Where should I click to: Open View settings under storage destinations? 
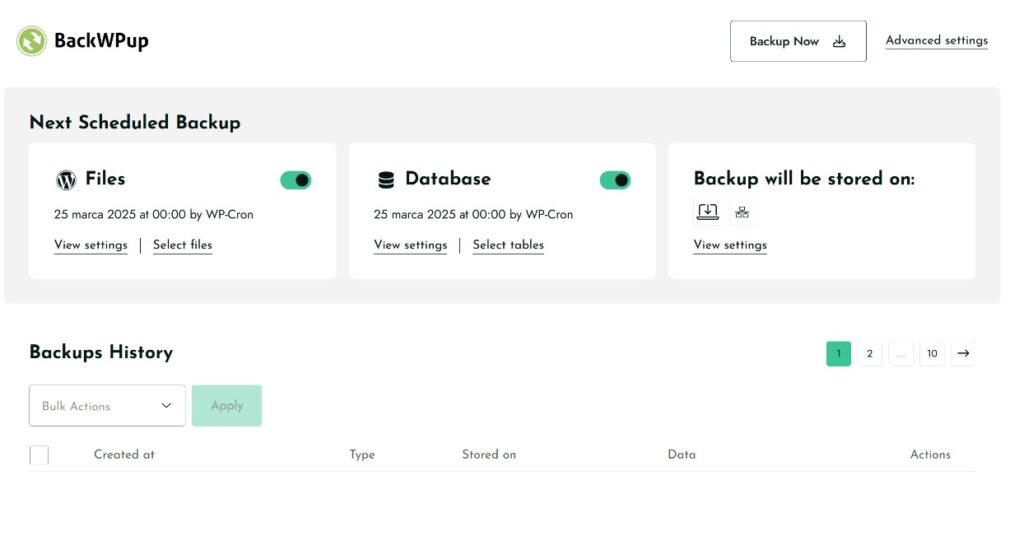[730, 245]
